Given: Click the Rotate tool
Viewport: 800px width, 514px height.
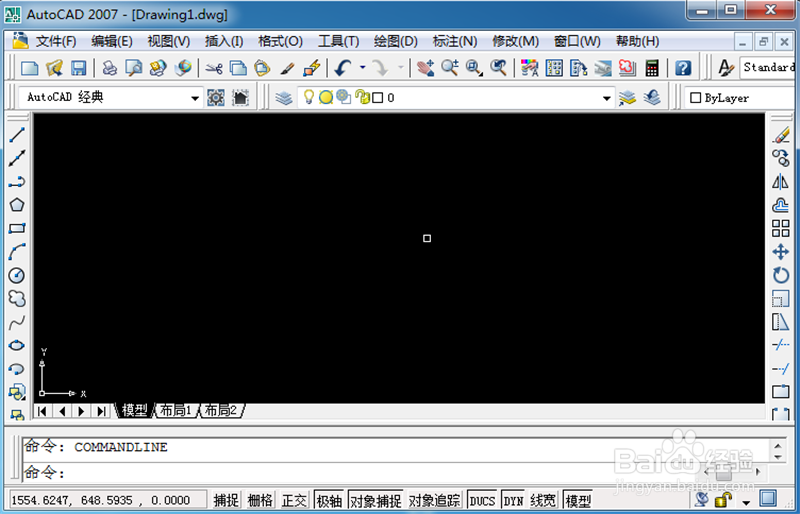Looking at the screenshot, I should (x=781, y=276).
